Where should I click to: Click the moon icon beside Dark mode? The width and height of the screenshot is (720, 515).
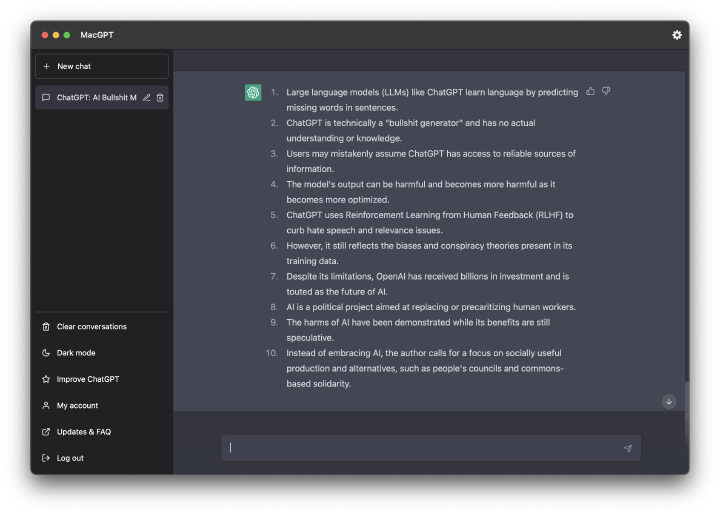46,353
